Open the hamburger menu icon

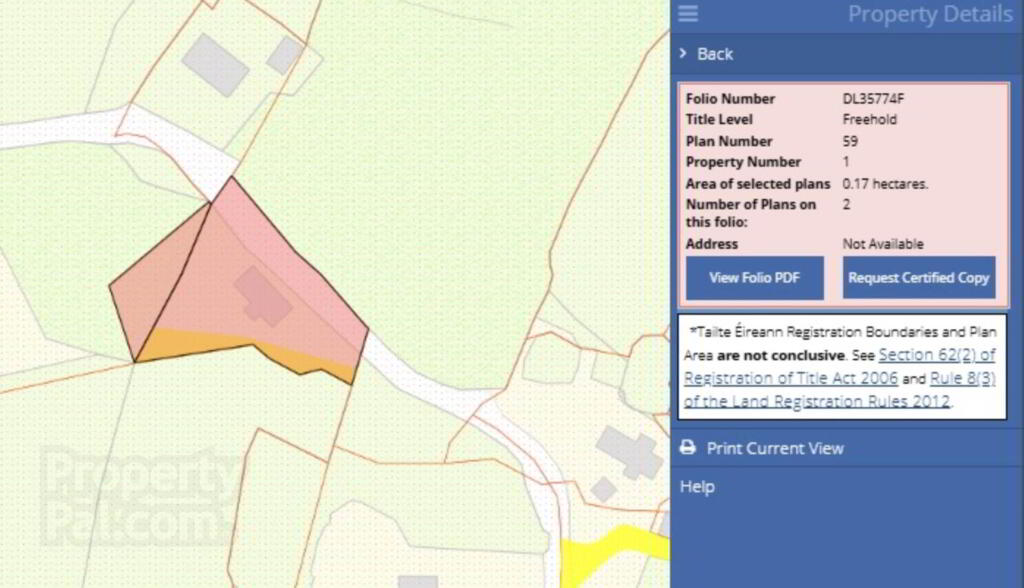[688, 14]
